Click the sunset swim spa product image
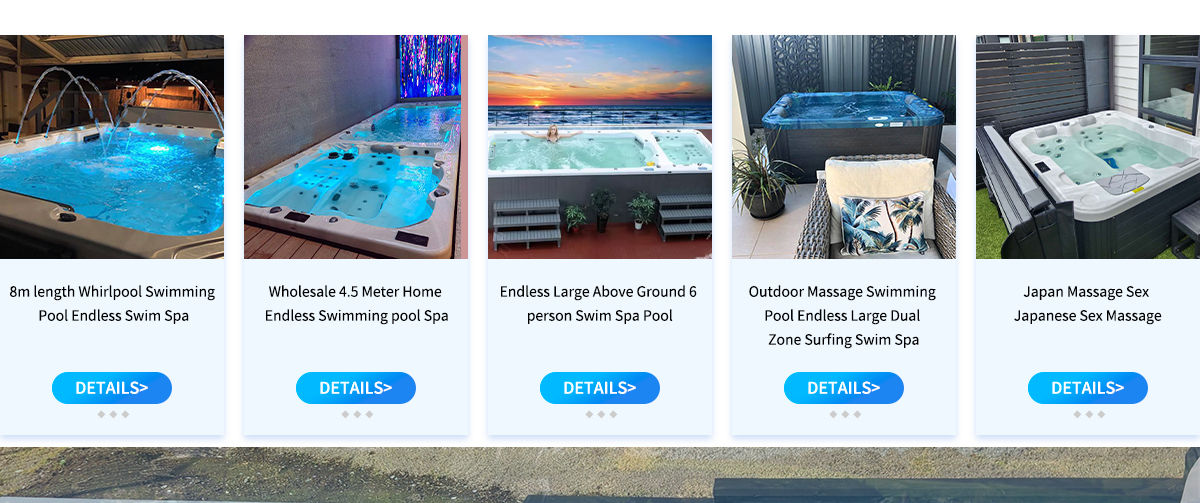The height and width of the screenshot is (503, 1200). pyautogui.click(x=600, y=147)
